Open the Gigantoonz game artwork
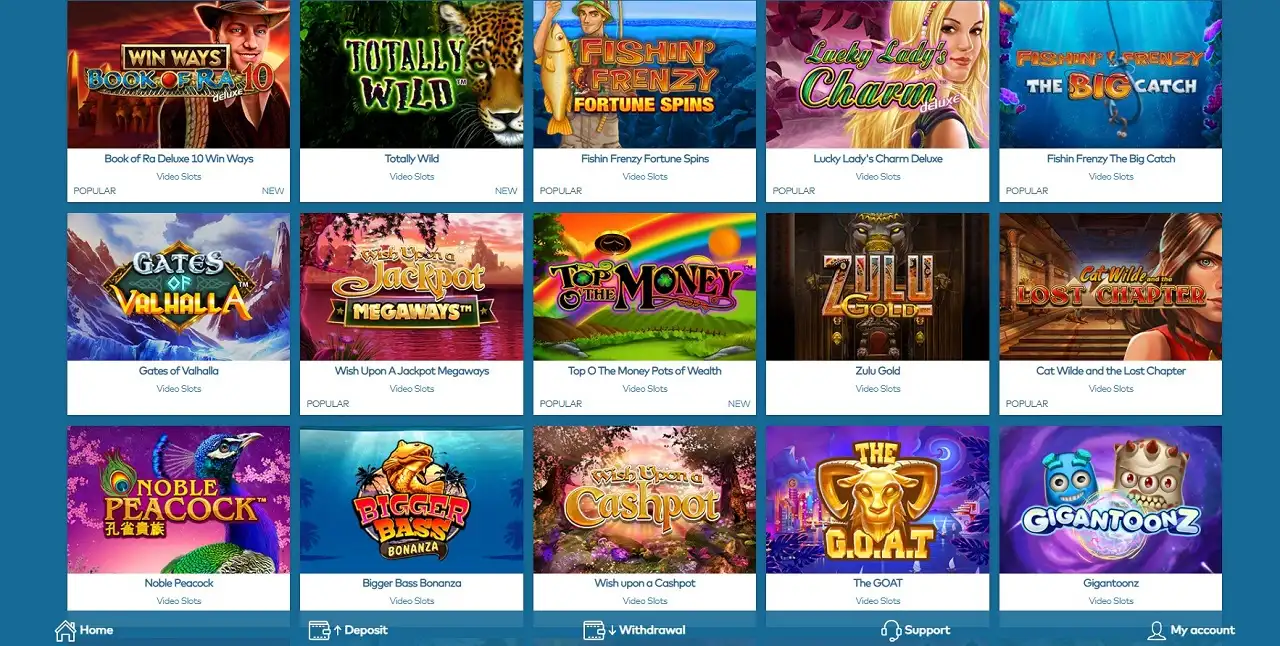Viewport: 1280px width, 646px height. point(1110,500)
